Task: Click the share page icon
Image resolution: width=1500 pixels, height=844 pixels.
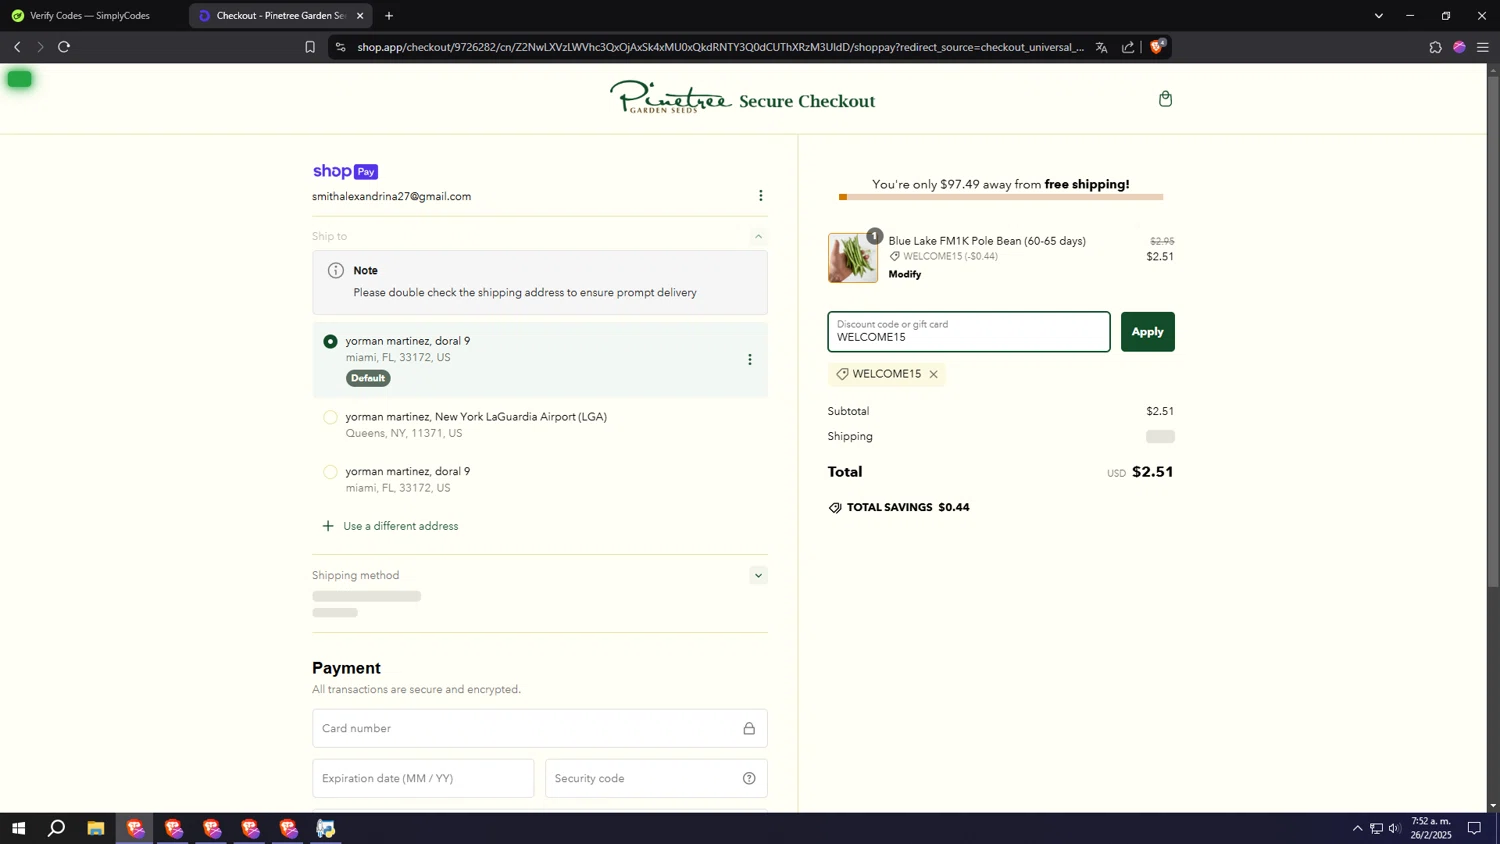Action: coord(1128,47)
